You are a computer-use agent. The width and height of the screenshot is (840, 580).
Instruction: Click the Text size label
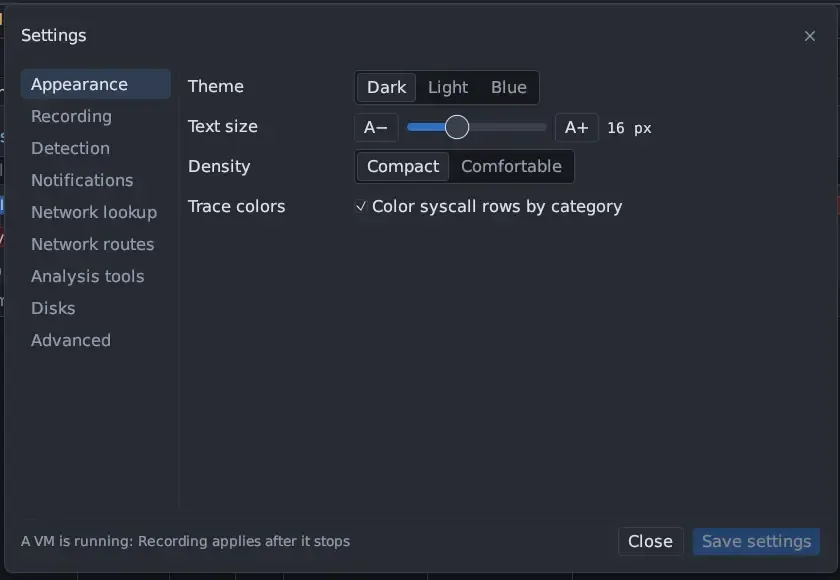[x=223, y=126]
